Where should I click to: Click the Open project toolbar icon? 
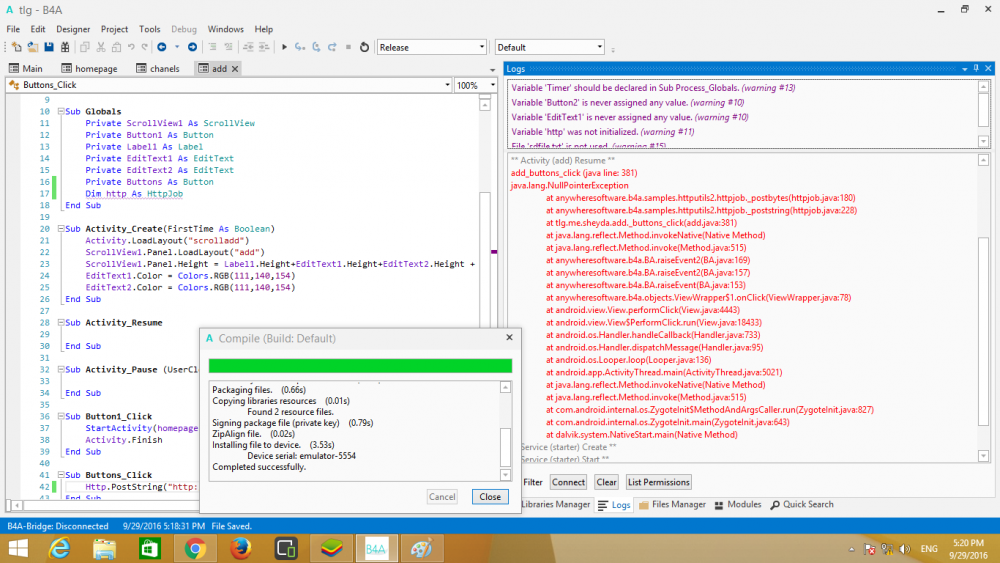[31, 47]
